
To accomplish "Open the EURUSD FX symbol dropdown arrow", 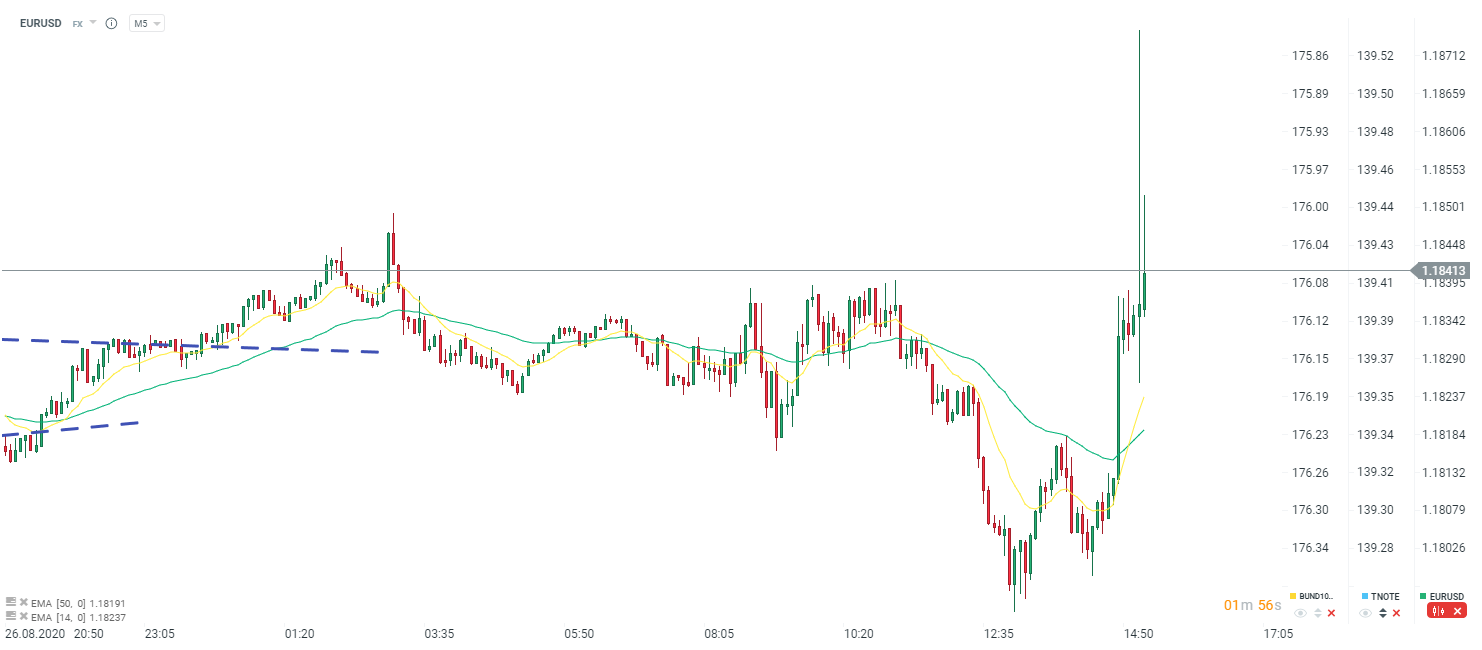I will coord(93,22).
